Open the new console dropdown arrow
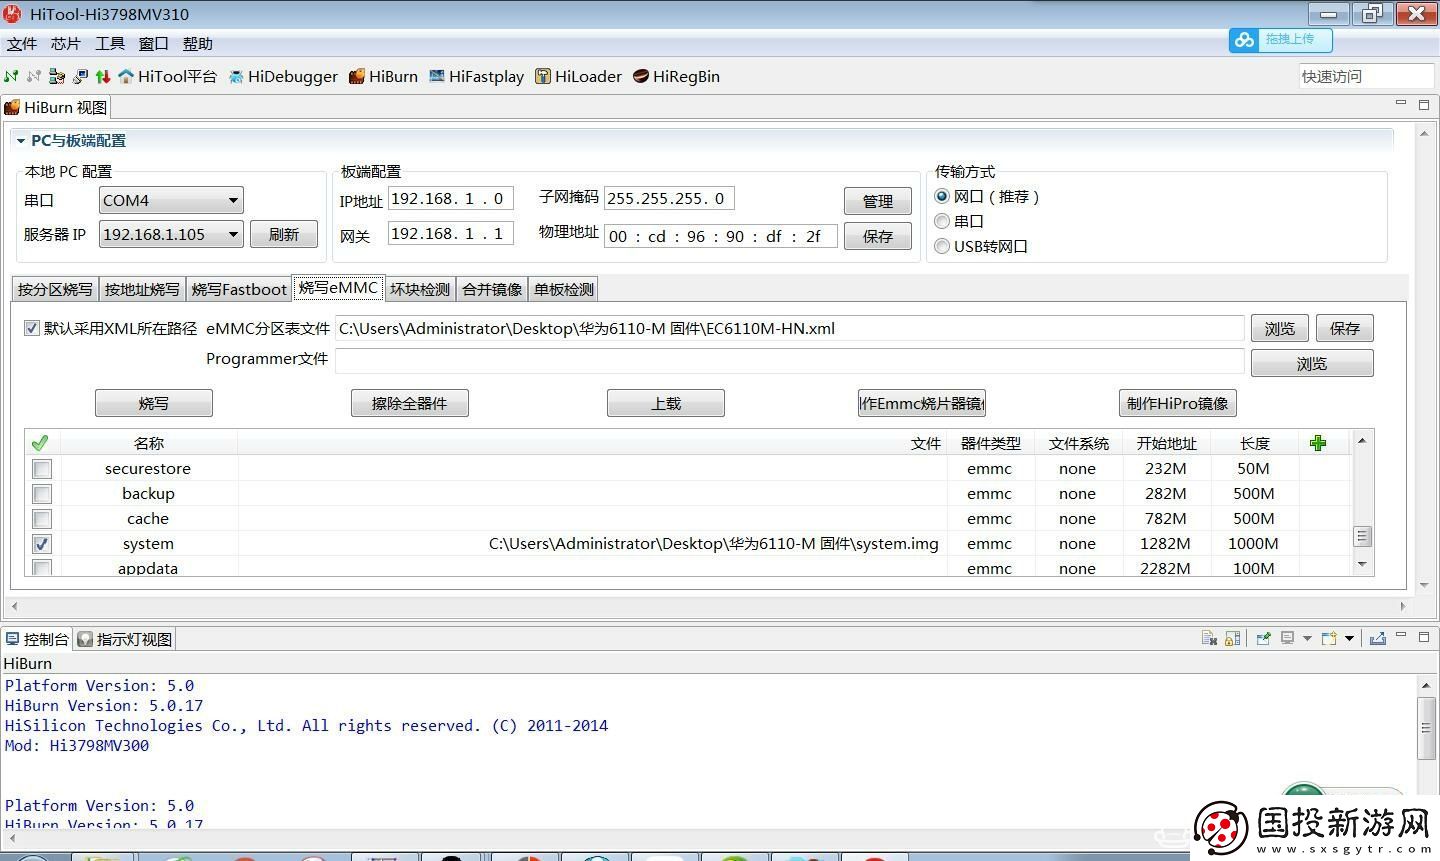 1349,638
